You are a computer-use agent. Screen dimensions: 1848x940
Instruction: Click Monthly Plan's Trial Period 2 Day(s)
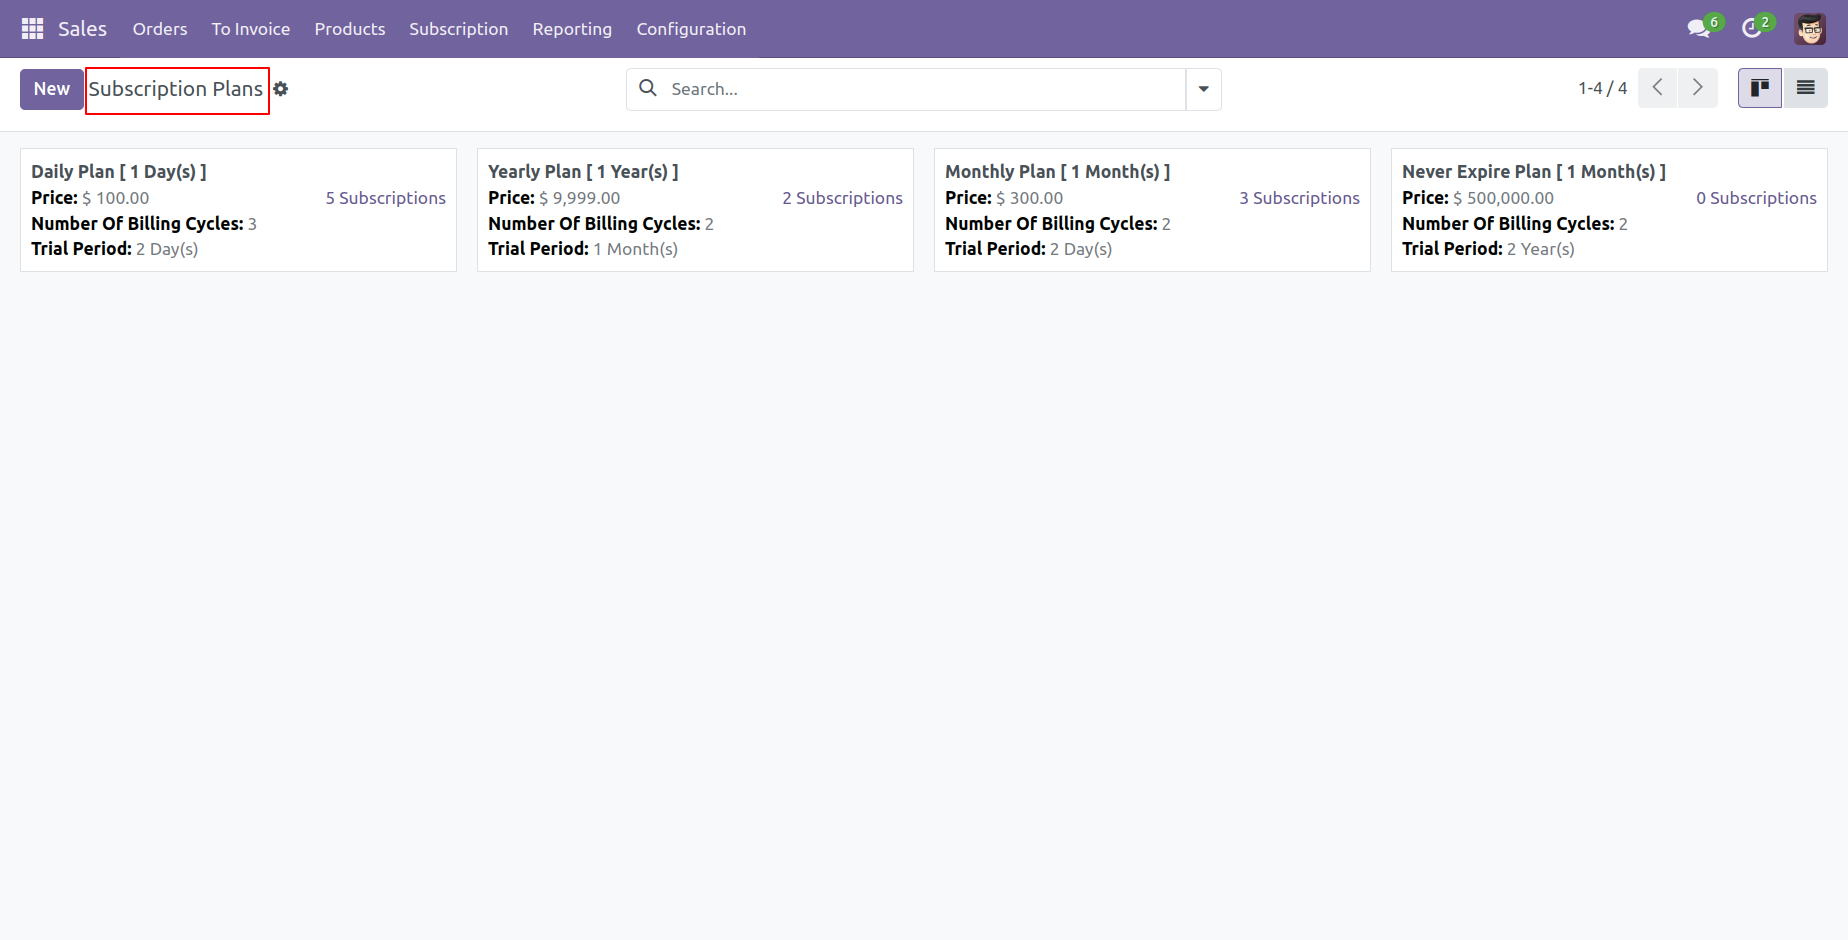(1029, 249)
